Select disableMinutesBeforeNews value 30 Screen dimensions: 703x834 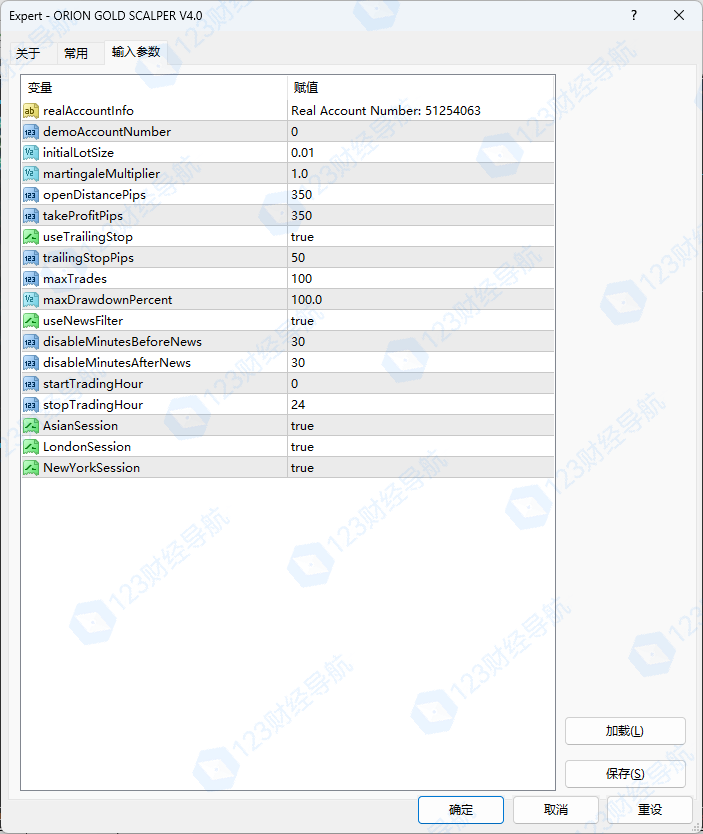(421, 342)
